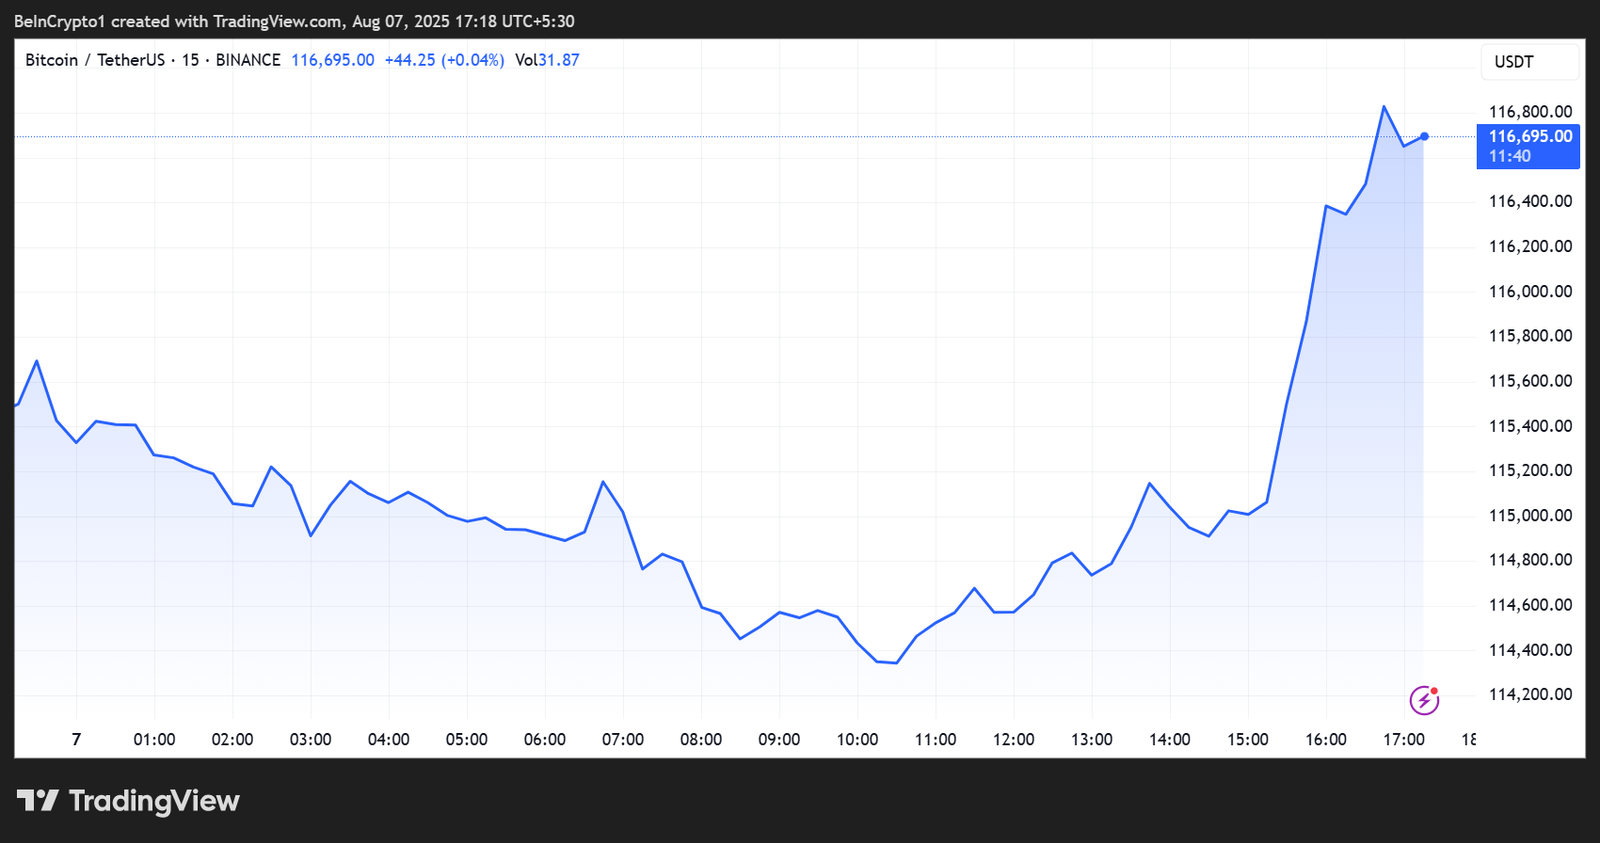Select the 15 interval label in legend
The image size is (1600, 843).
[190, 60]
